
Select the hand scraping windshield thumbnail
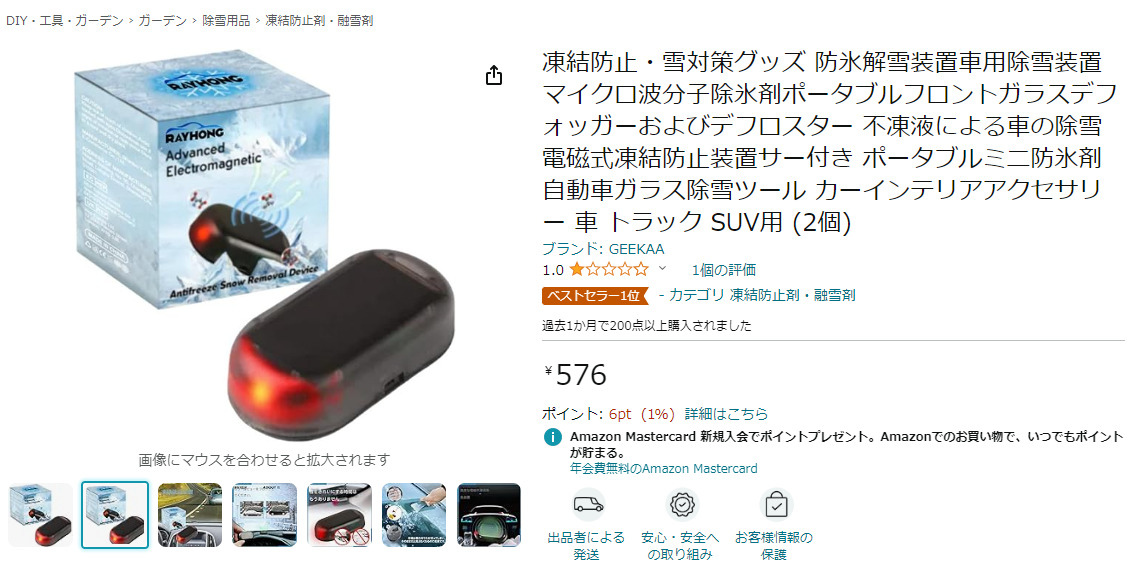click(x=414, y=515)
